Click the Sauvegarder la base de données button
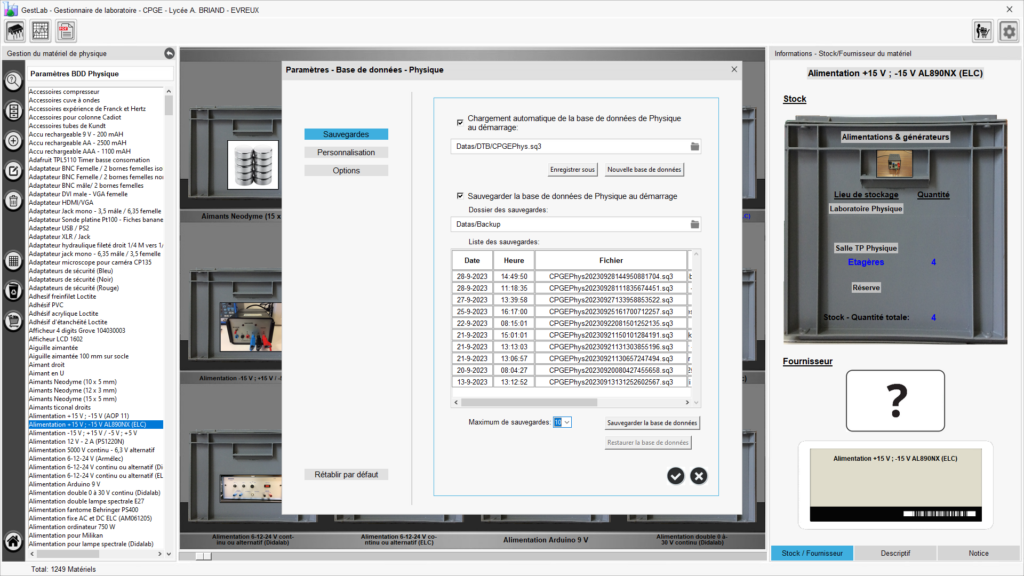 point(652,423)
